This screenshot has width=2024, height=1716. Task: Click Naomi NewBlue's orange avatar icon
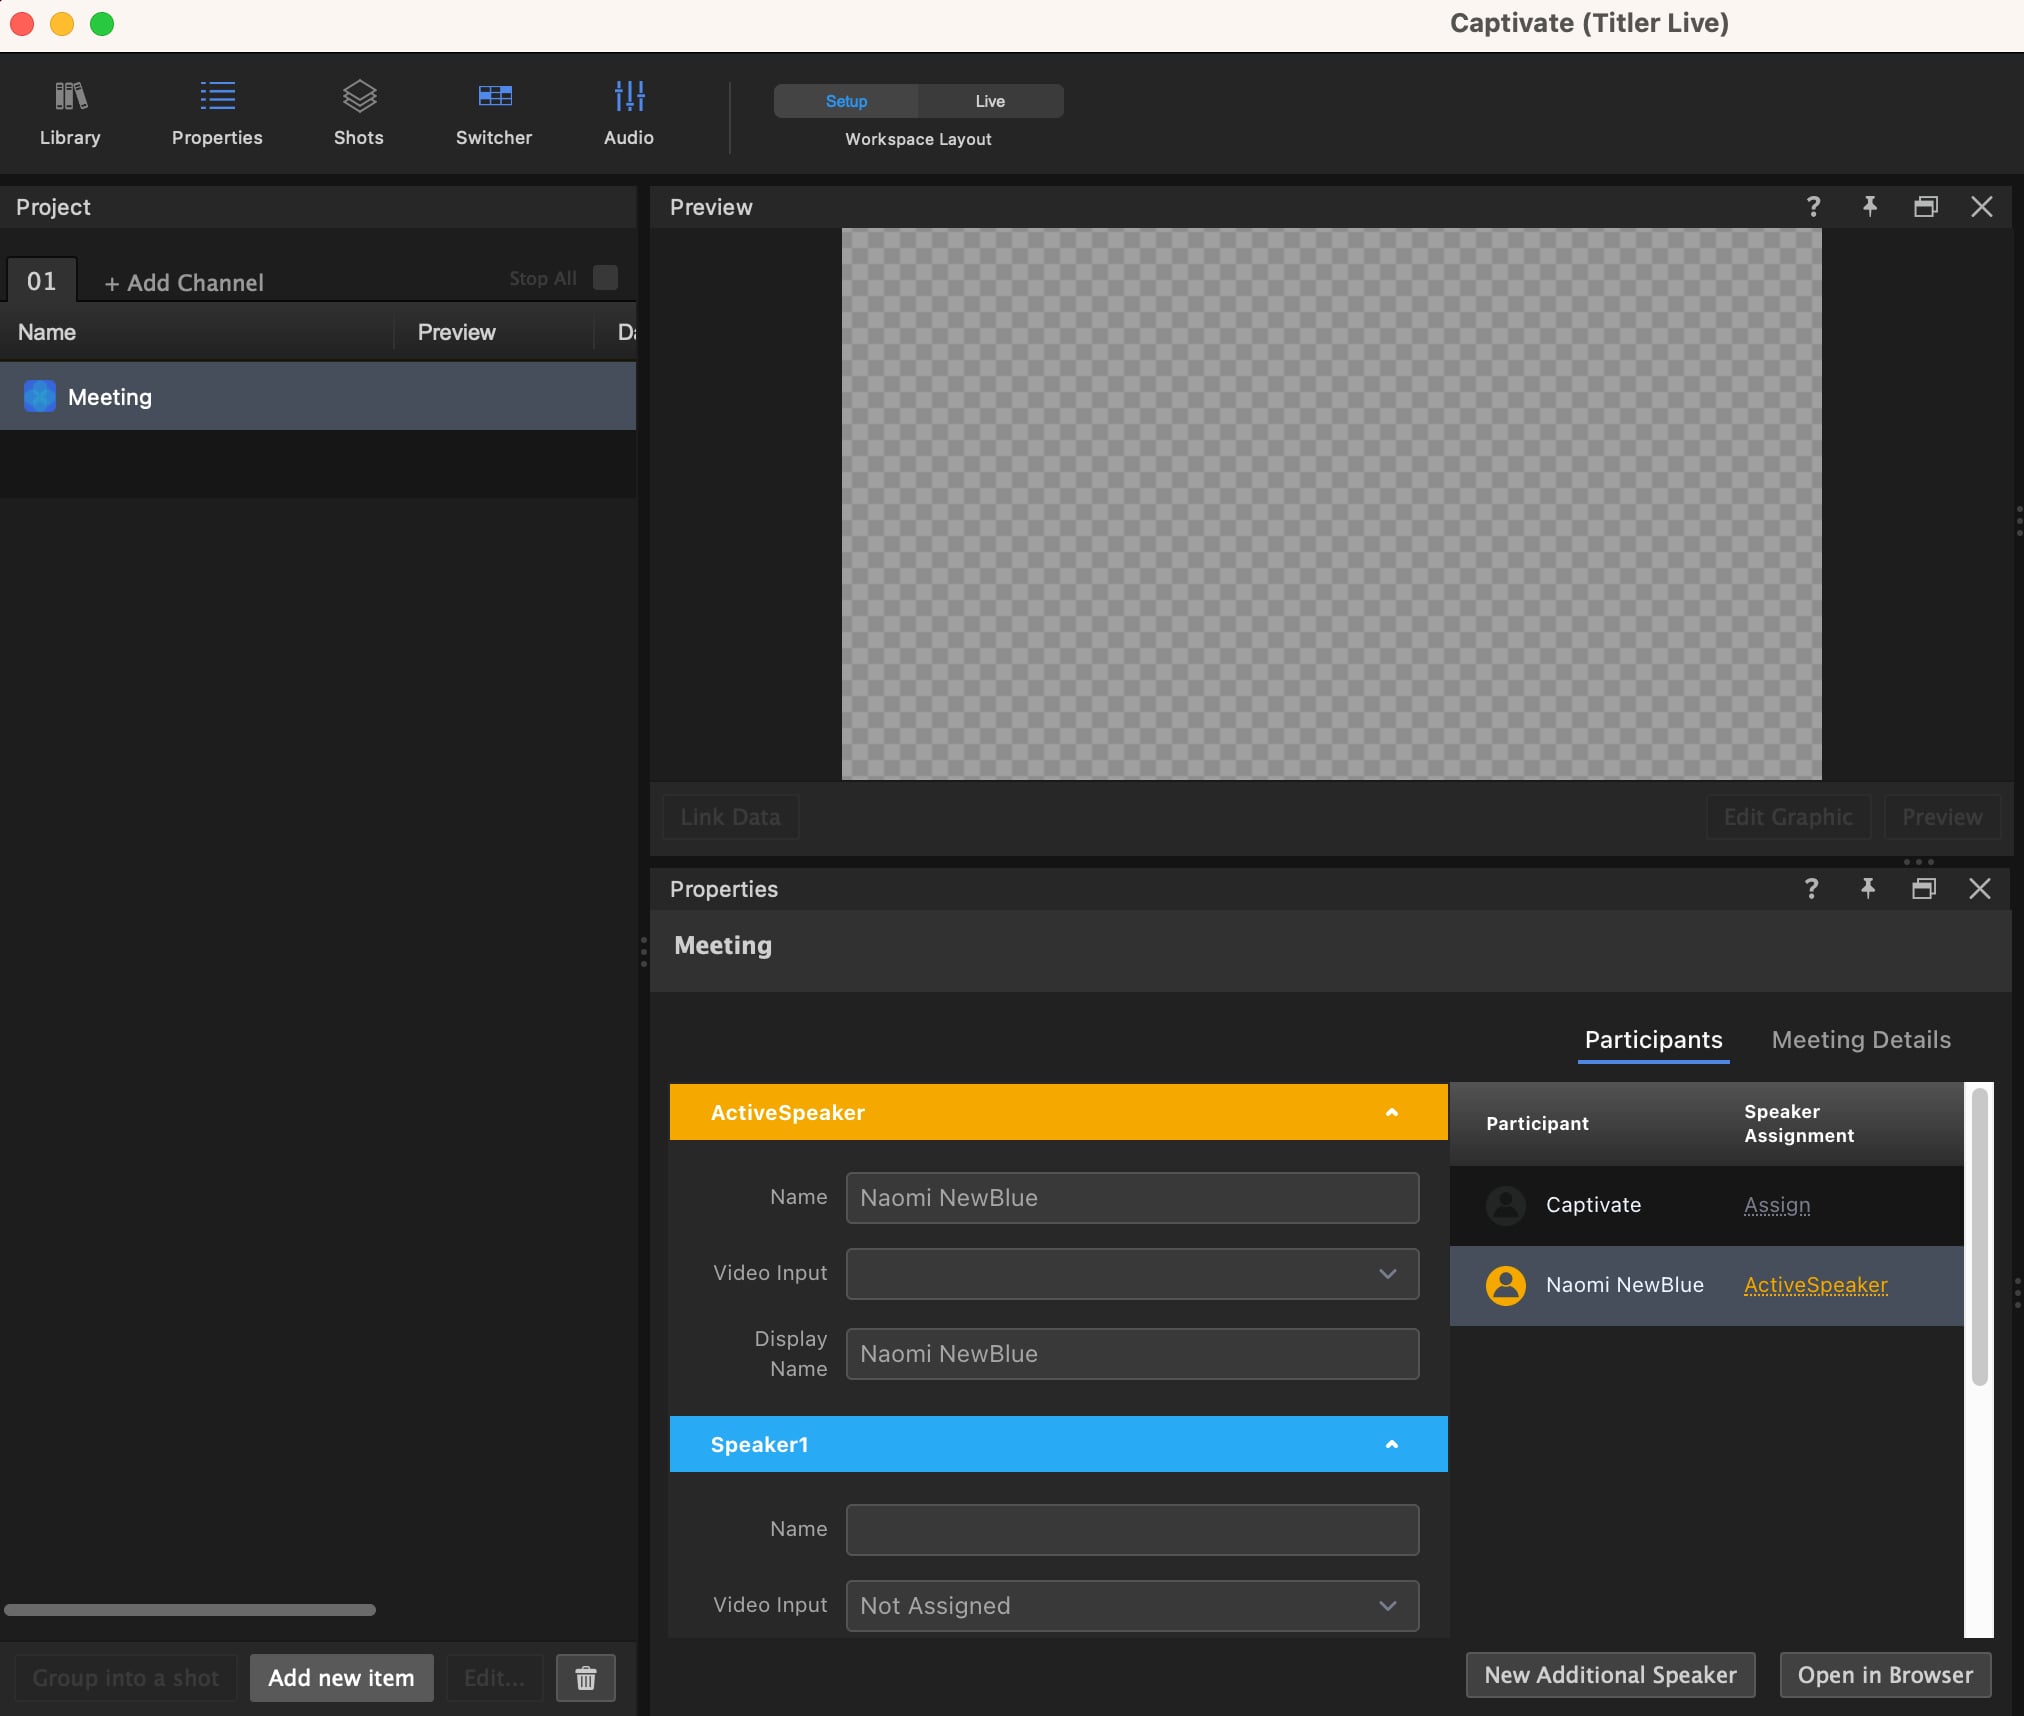click(1505, 1285)
